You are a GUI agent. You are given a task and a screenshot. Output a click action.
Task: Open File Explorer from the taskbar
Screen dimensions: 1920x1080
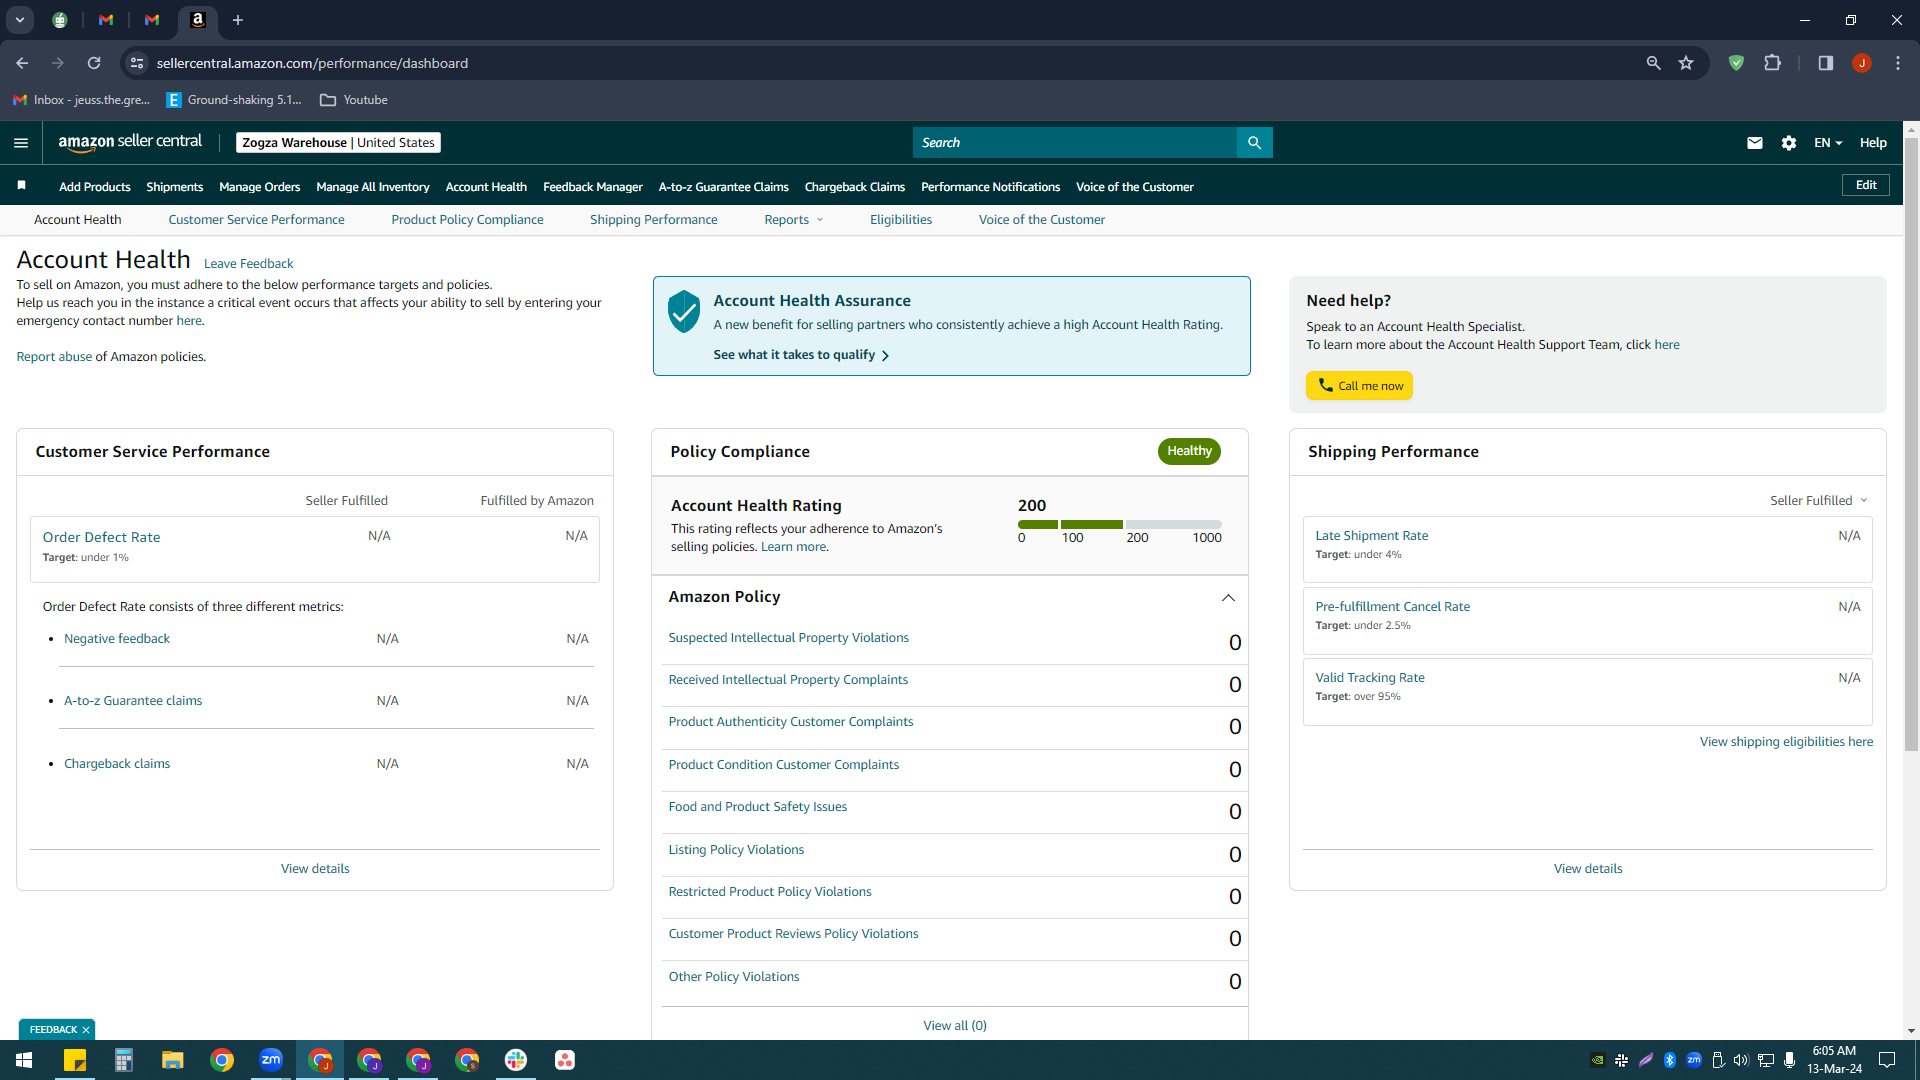(x=173, y=1060)
